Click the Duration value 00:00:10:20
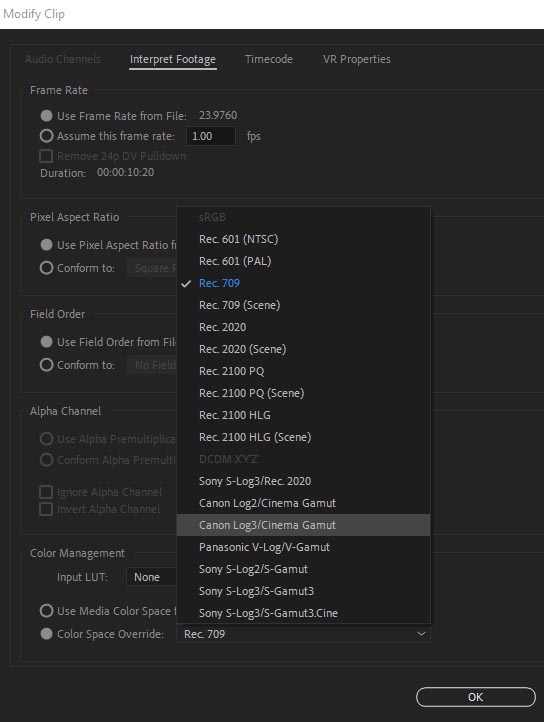 125,172
